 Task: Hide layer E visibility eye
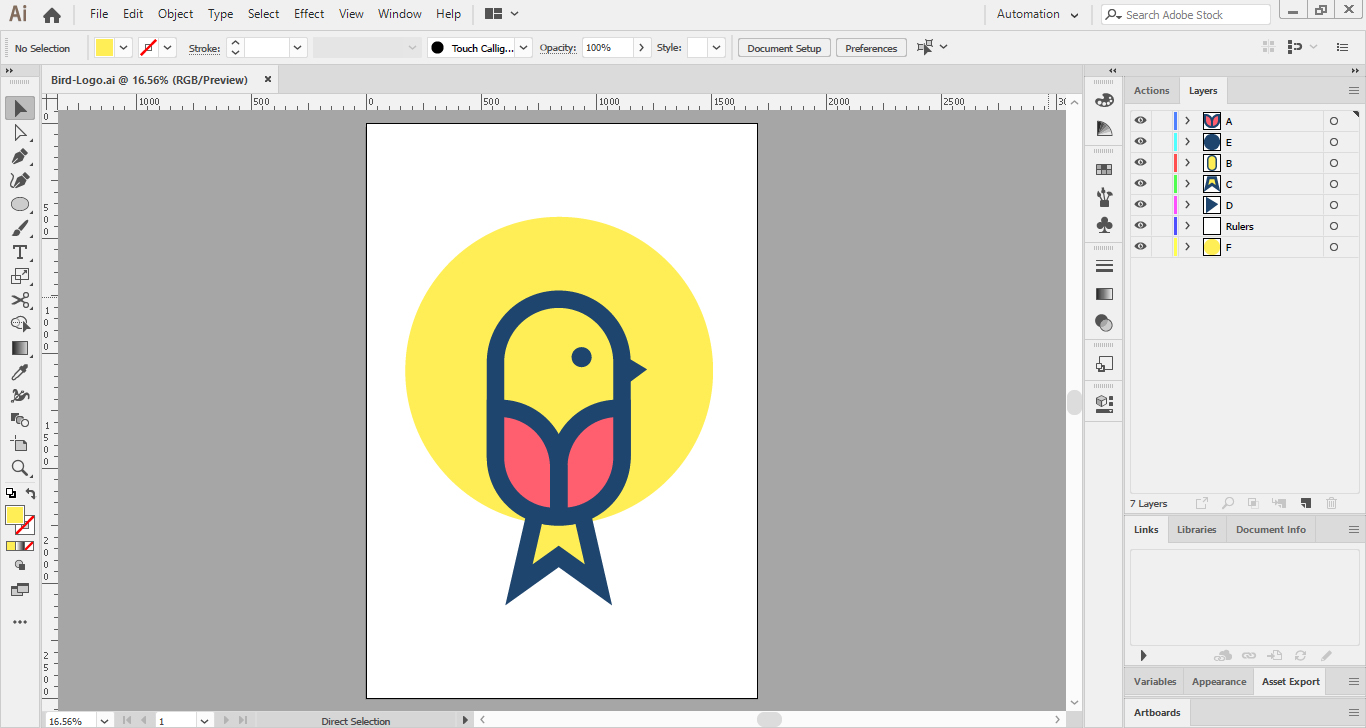tap(1140, 141)
